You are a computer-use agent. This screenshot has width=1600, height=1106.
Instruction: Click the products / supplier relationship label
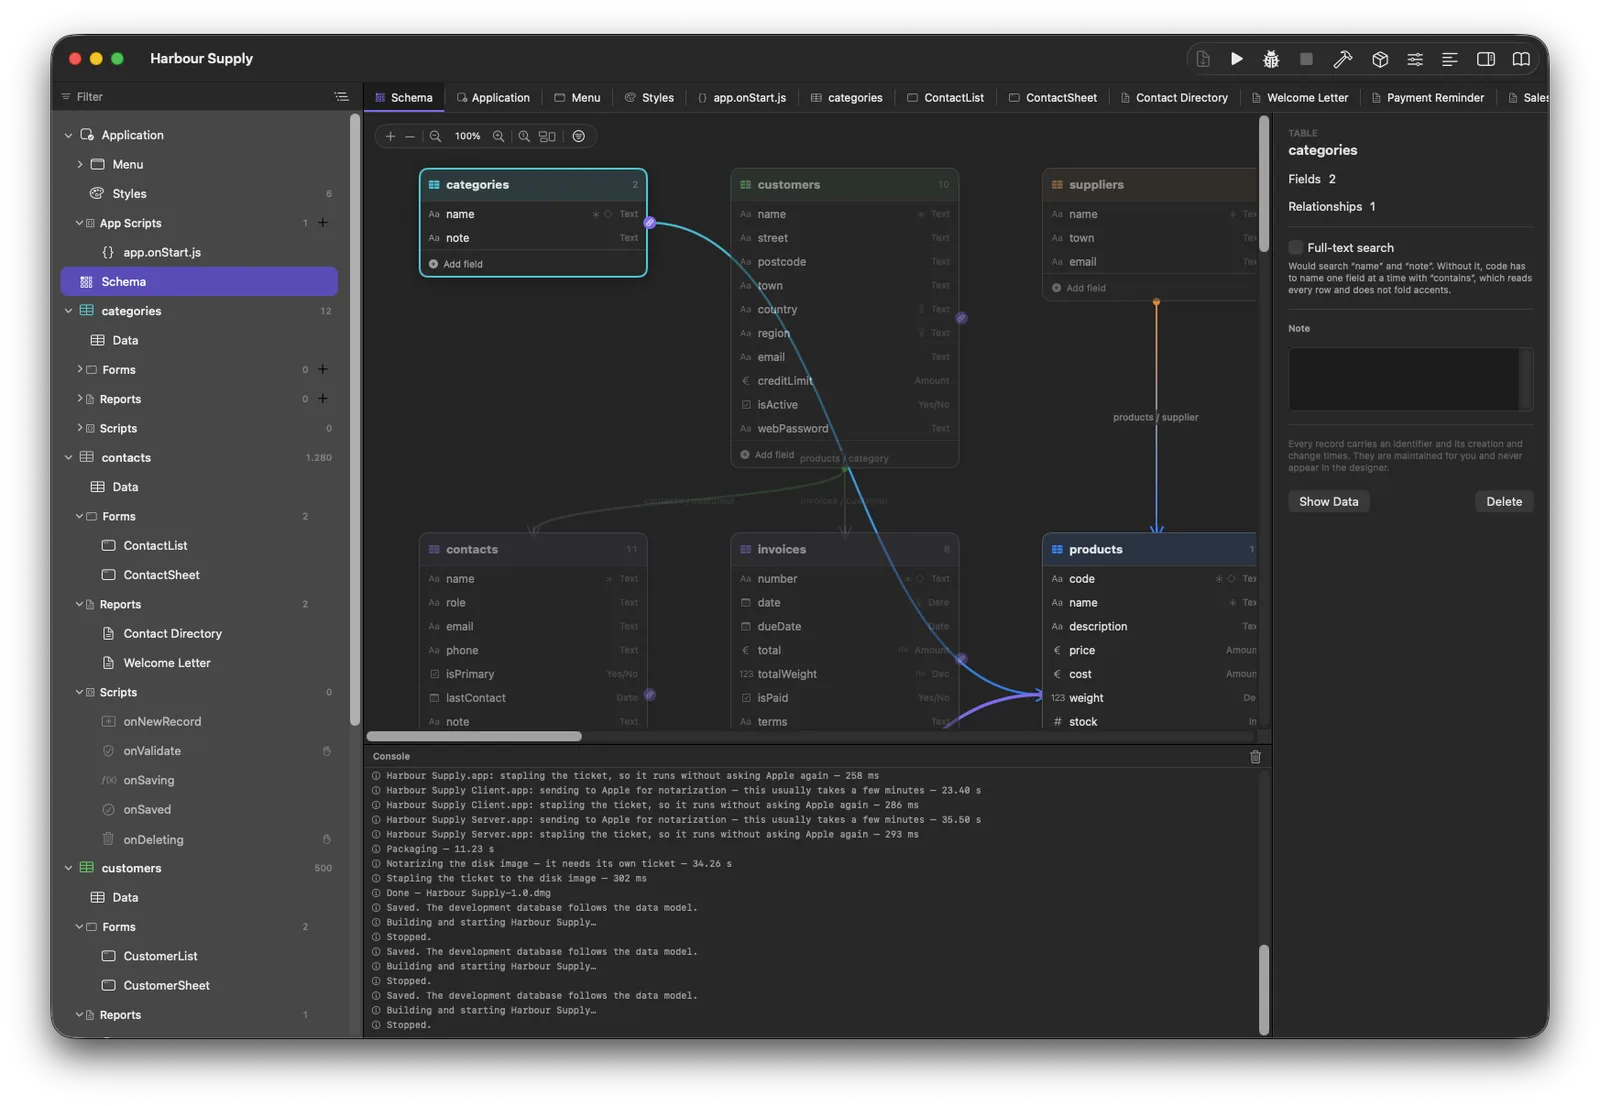[1155, 417]
